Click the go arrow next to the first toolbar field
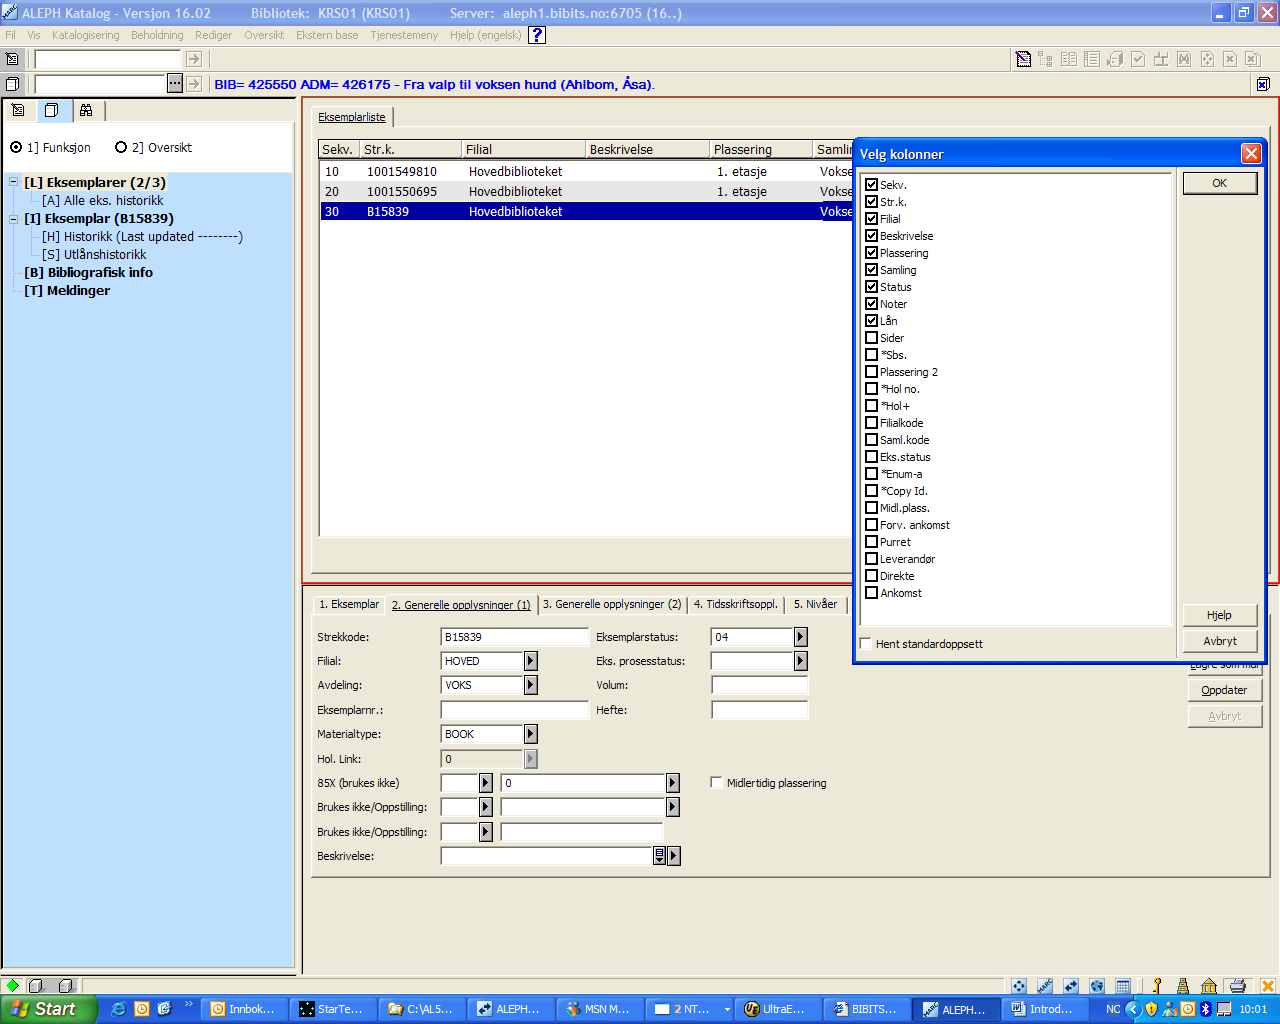 [194, 59]
